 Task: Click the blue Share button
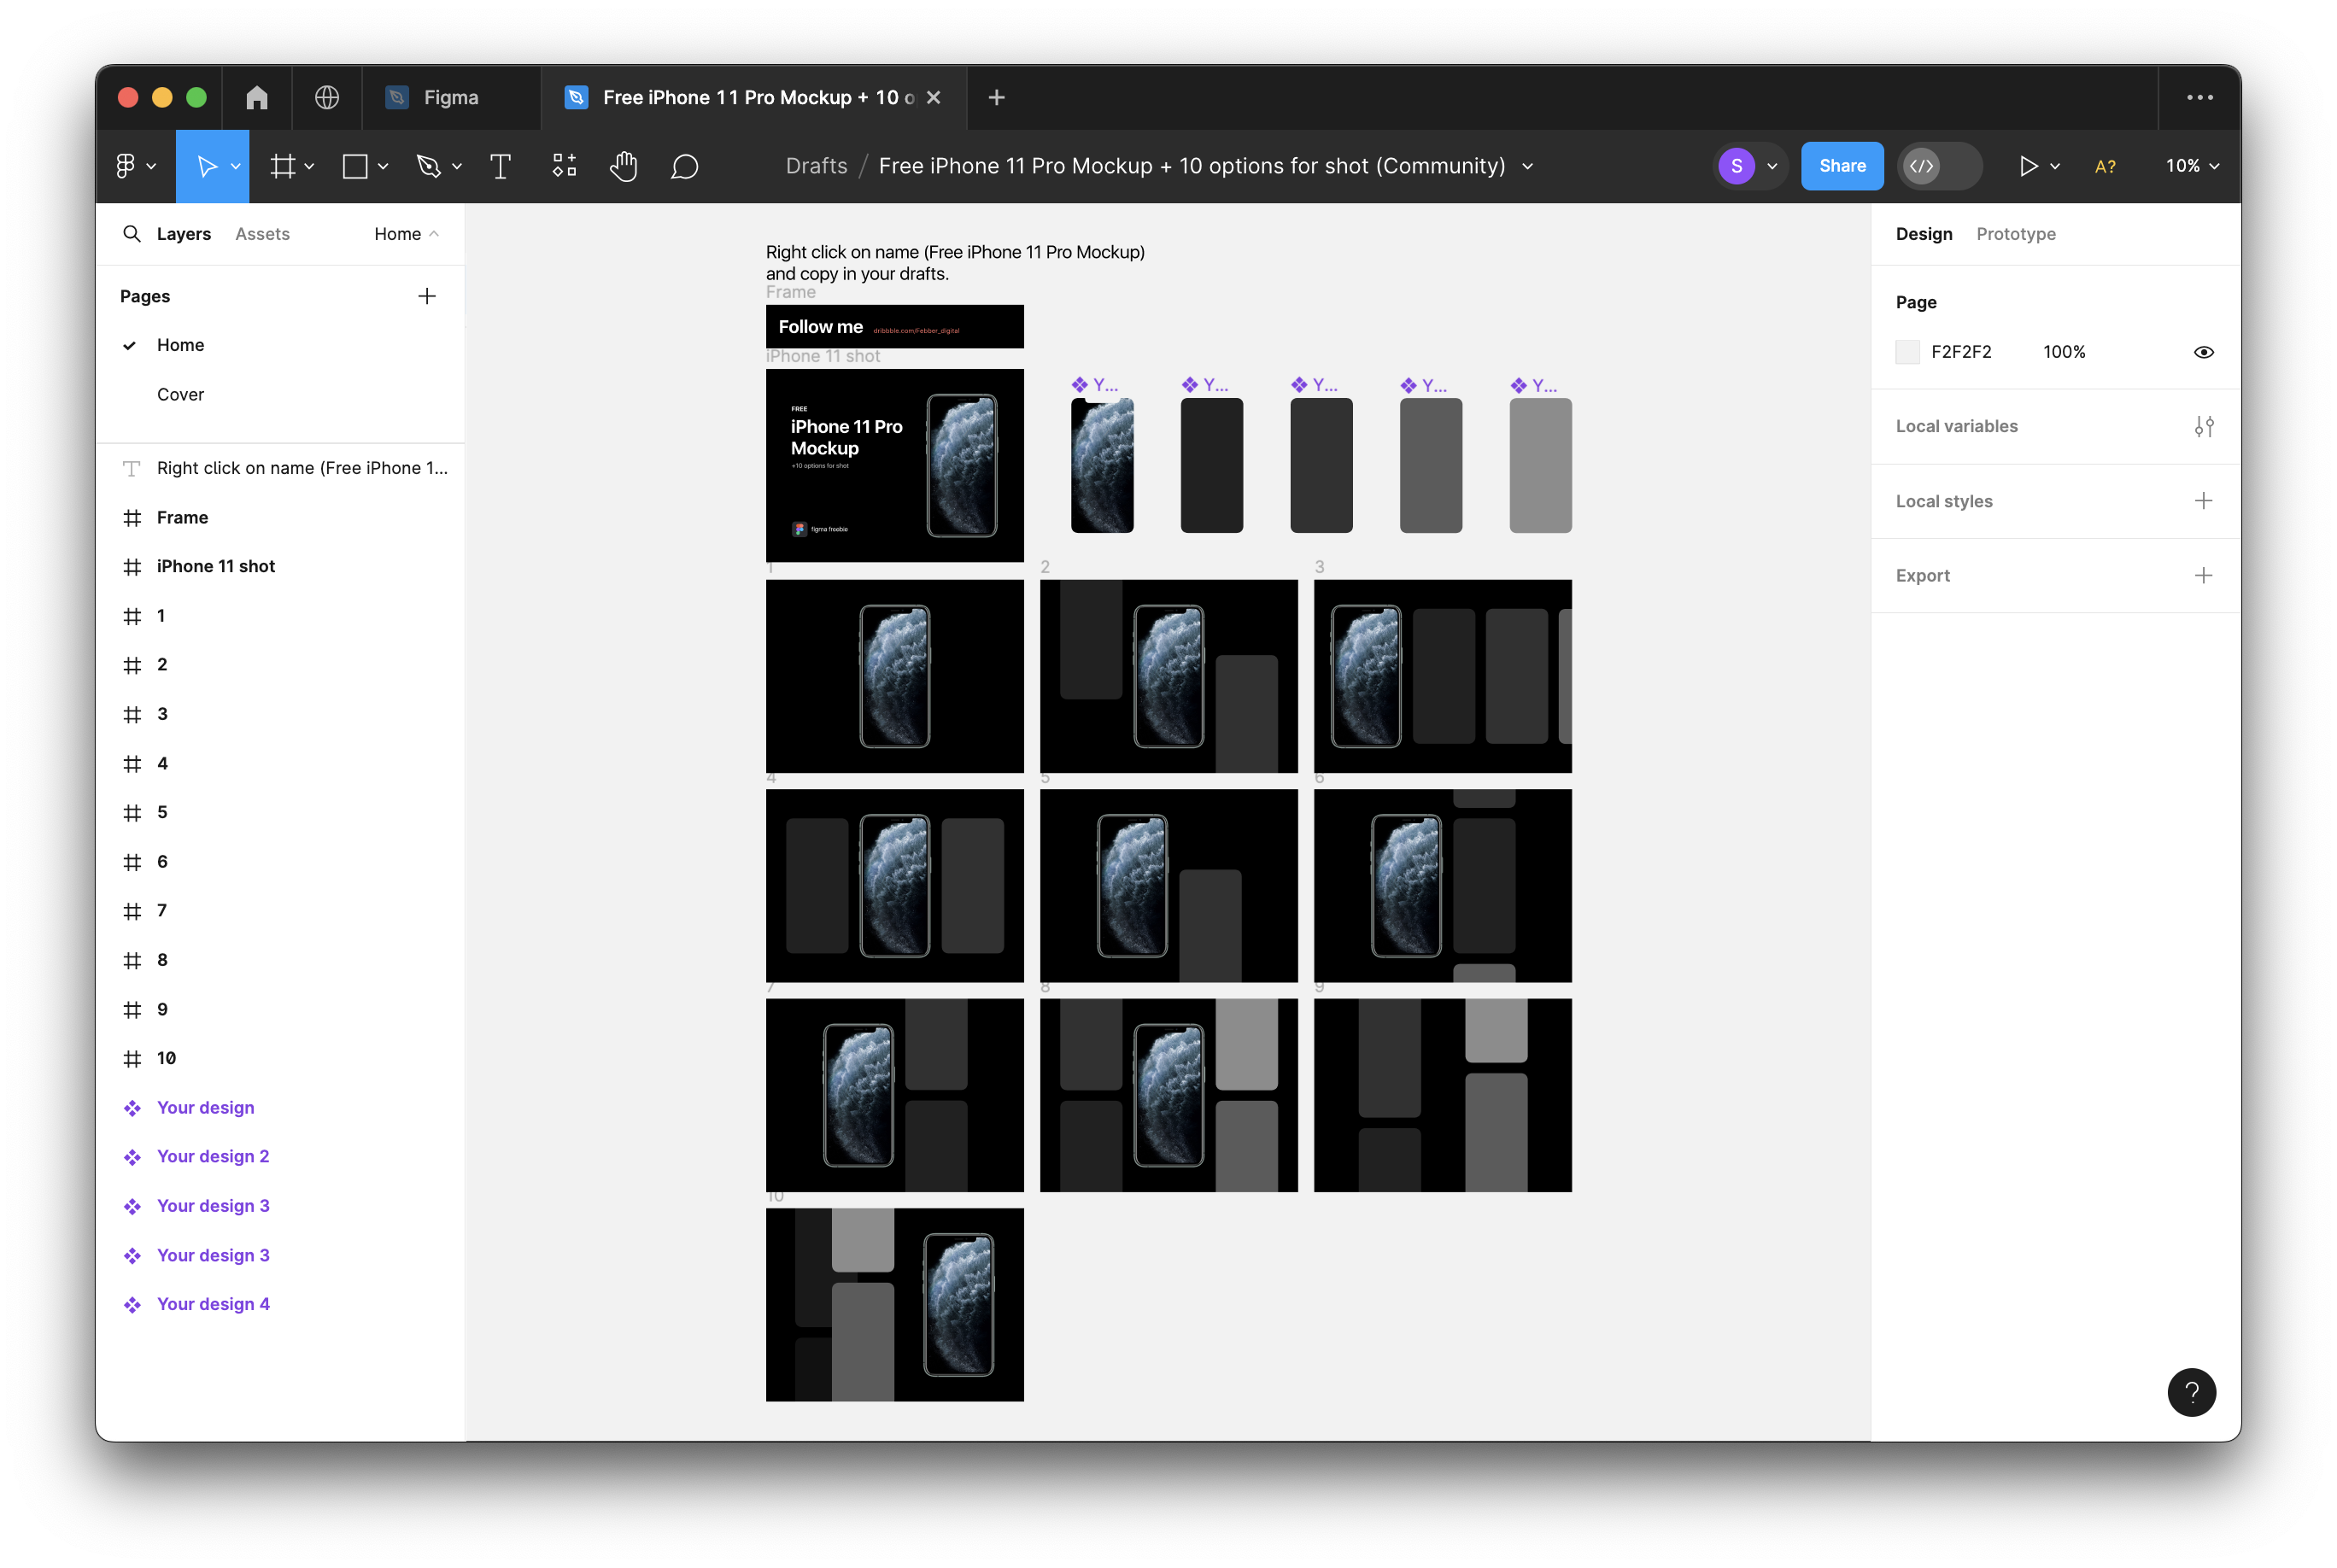[1841, 166]
